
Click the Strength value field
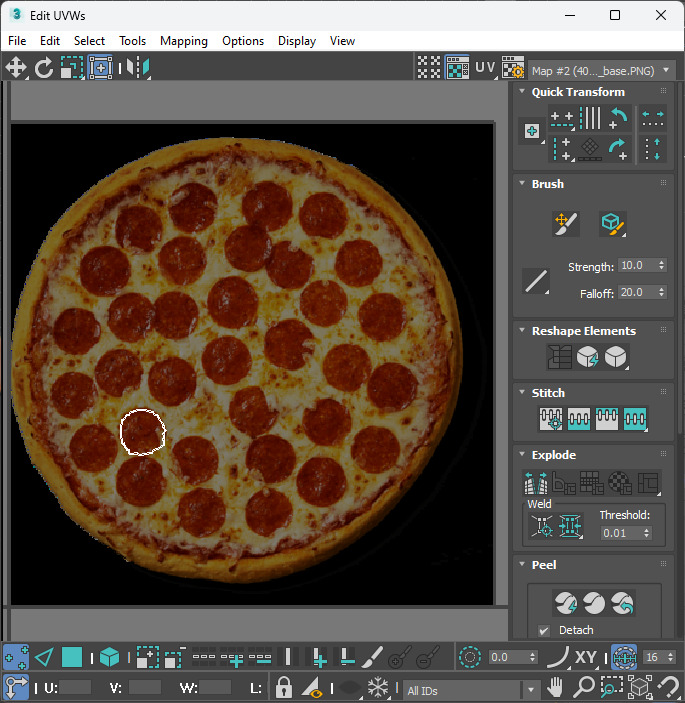tap(637, 265)
